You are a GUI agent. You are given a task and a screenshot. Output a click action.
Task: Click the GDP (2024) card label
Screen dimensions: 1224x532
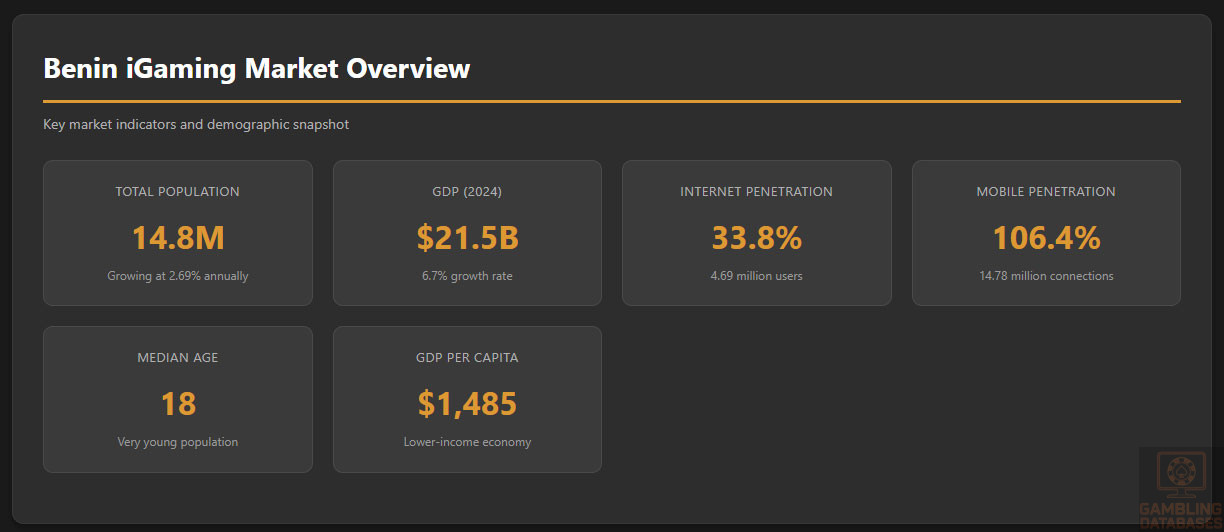pos(467,191)
